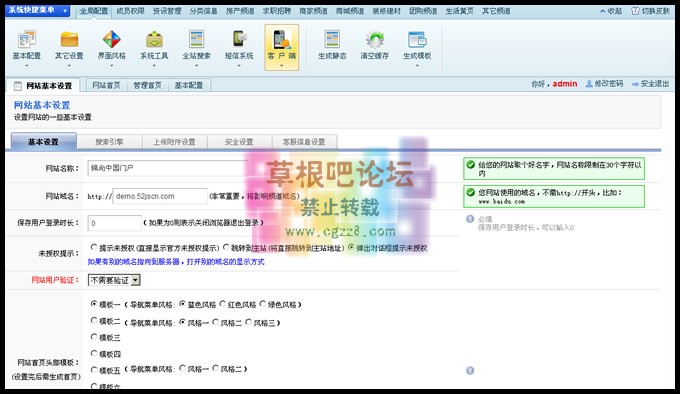Select 弹出对话框提示未授权 radio option
This screenshot has width=680, height=394.
351,247
